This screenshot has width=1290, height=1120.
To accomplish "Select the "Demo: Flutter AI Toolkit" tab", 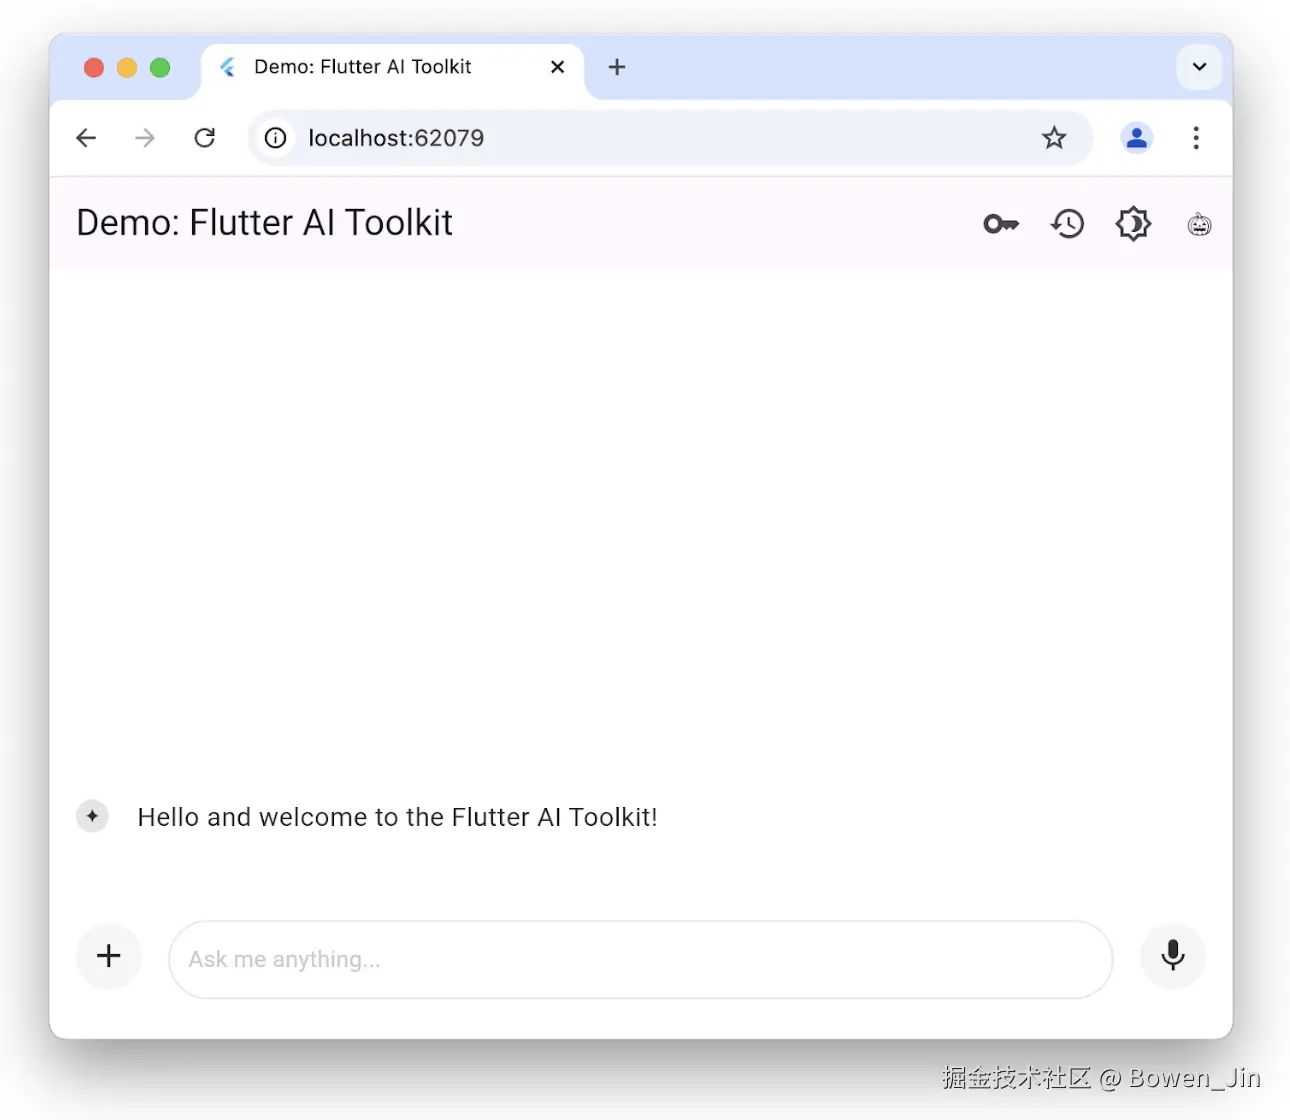I will [363, 67].
